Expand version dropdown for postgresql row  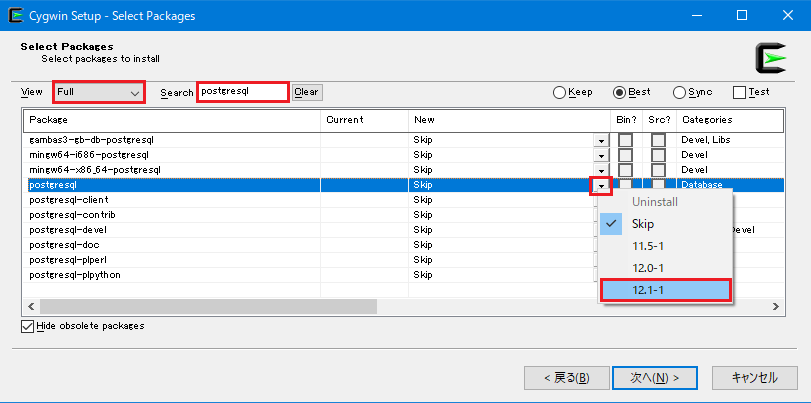[x=601, y=186]
